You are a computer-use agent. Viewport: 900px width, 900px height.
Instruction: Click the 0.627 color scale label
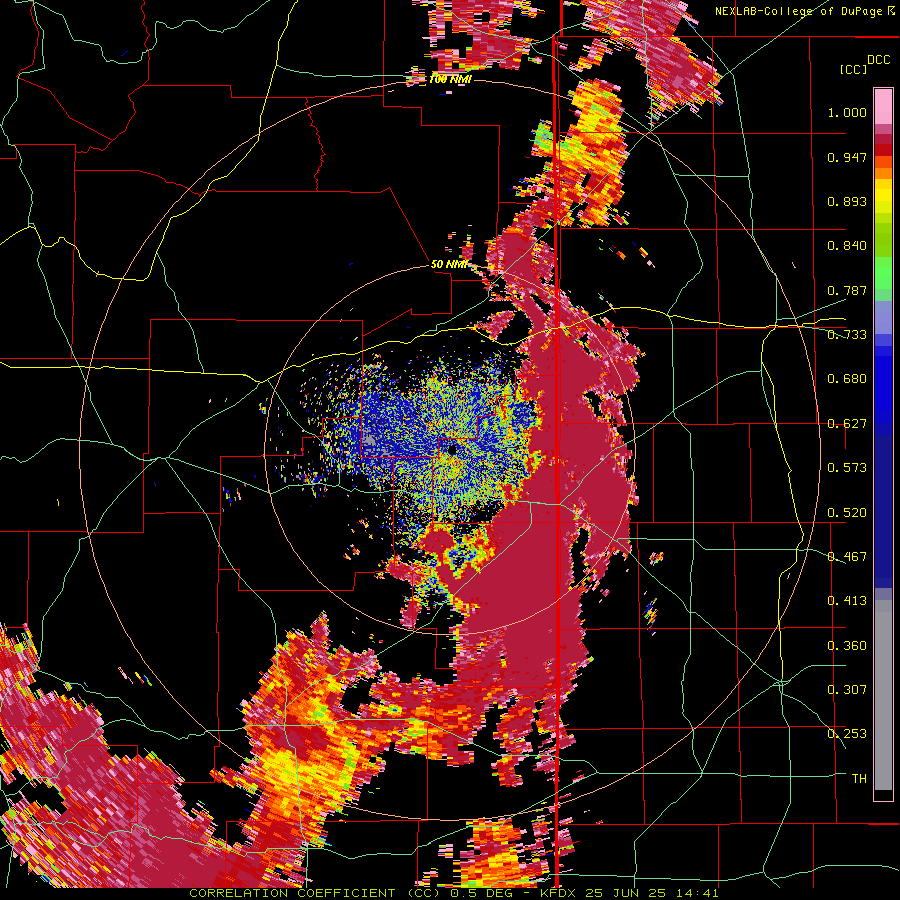[847, 424]
